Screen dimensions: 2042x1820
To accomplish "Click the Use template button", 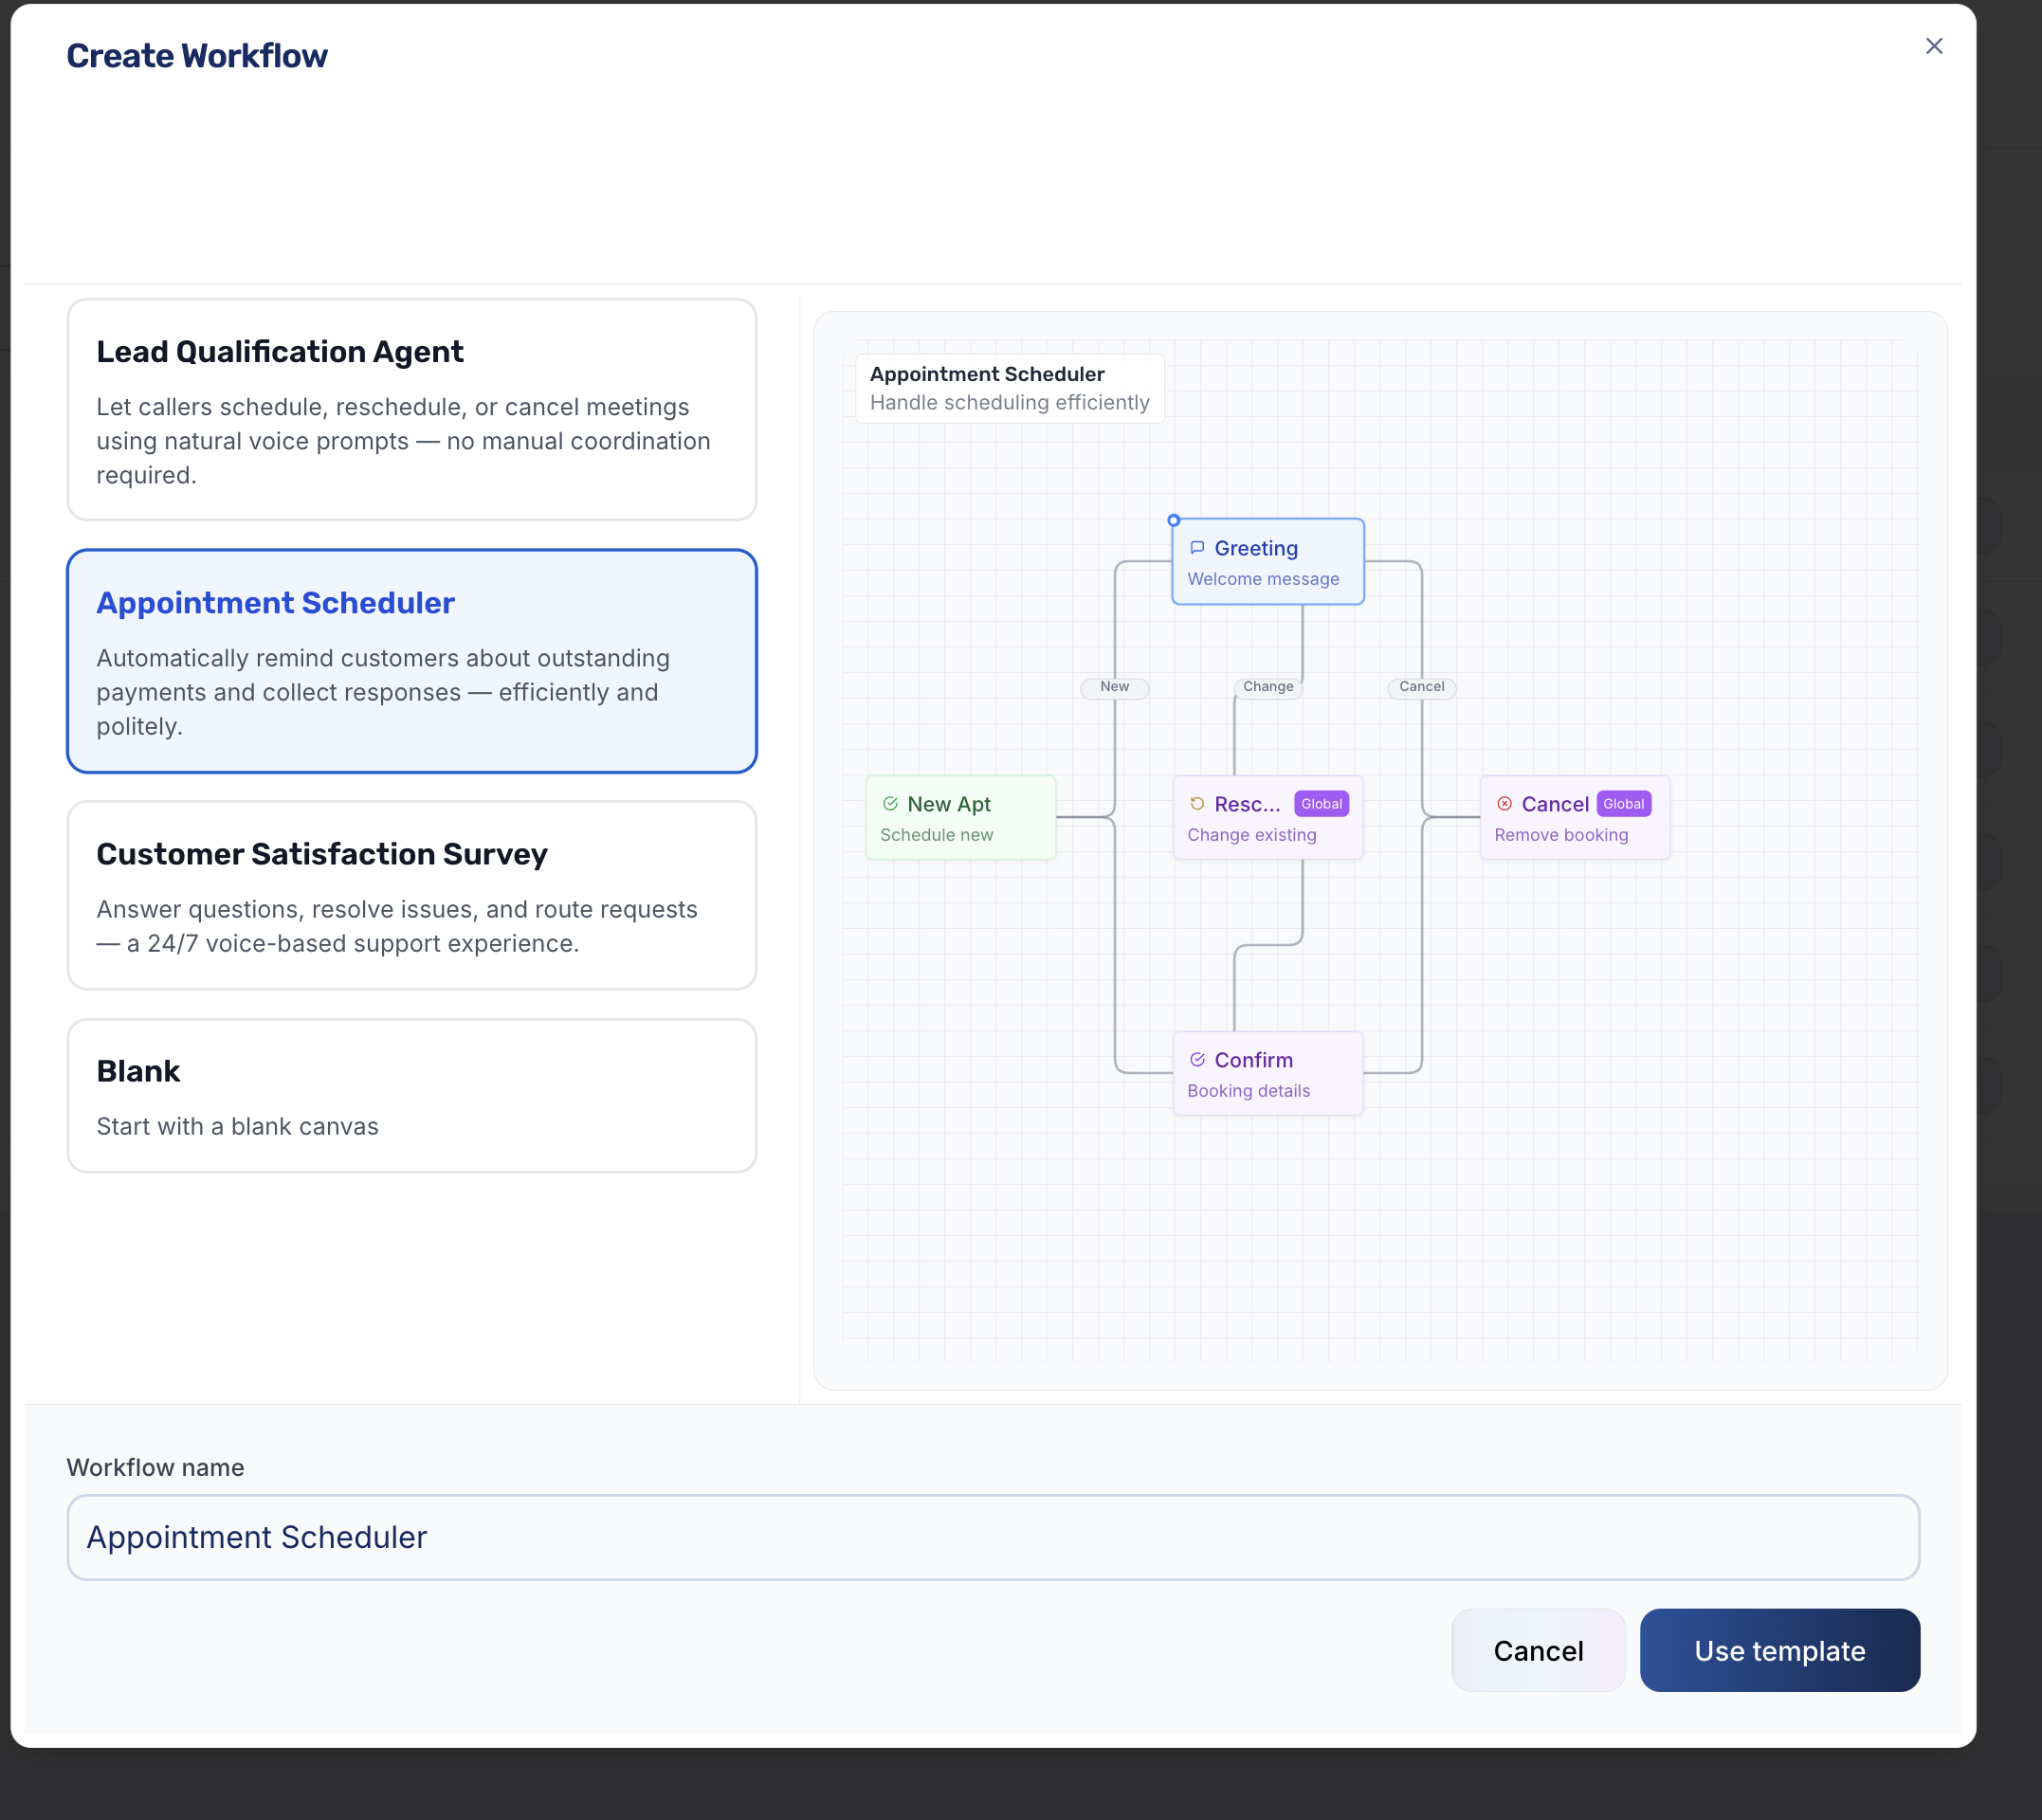I will tap(1780, 1650).
